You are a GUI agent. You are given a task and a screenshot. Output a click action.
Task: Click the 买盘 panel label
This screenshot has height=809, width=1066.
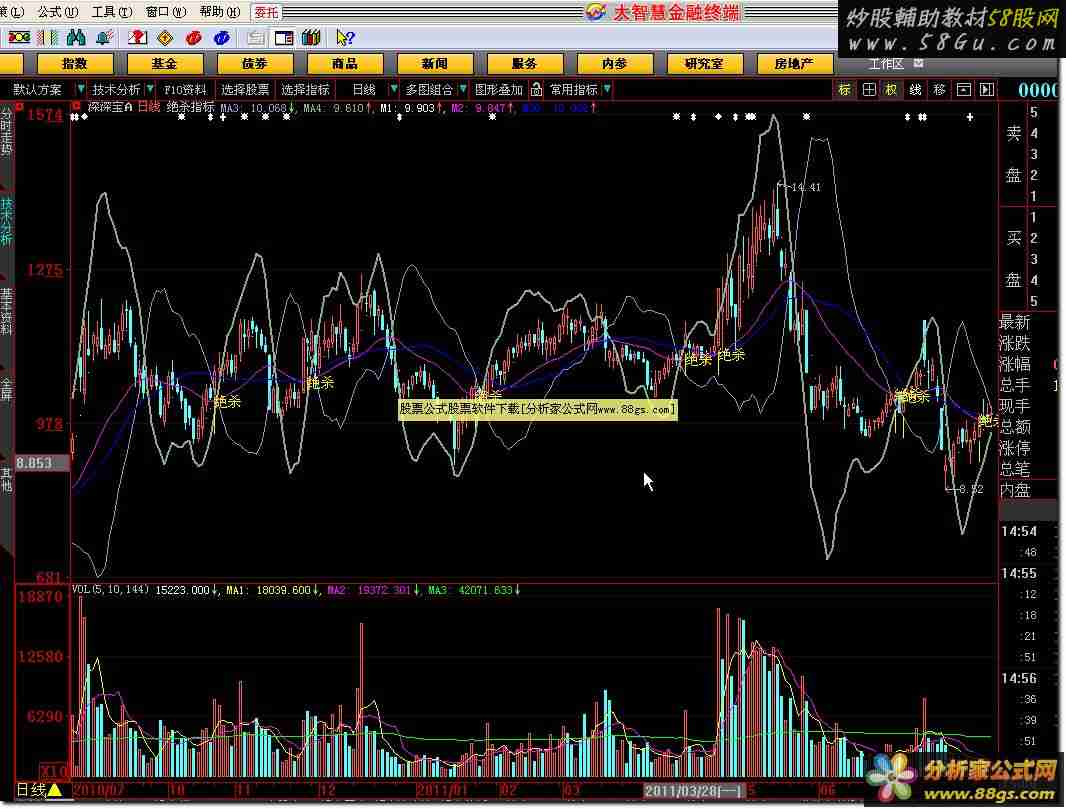pyautogui.click(x=1014, y=259)
